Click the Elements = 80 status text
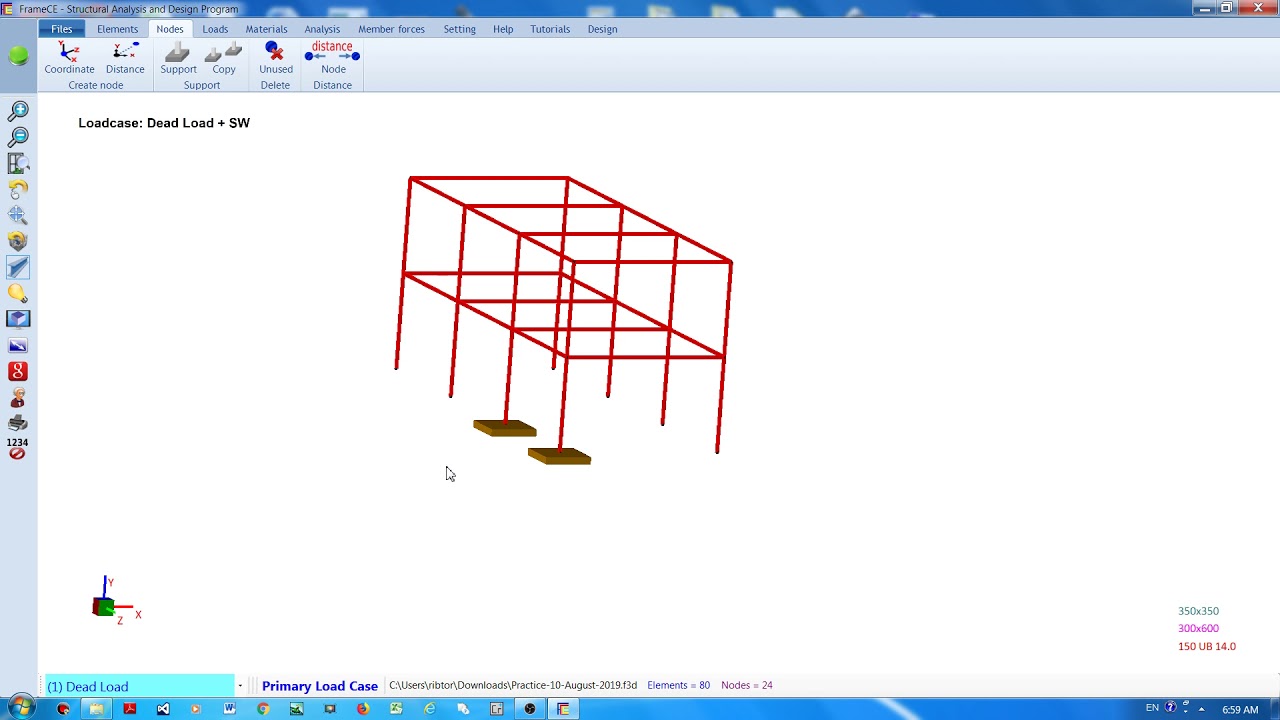The height and width of the screenshot is (720, 1280). coord(678,685)
